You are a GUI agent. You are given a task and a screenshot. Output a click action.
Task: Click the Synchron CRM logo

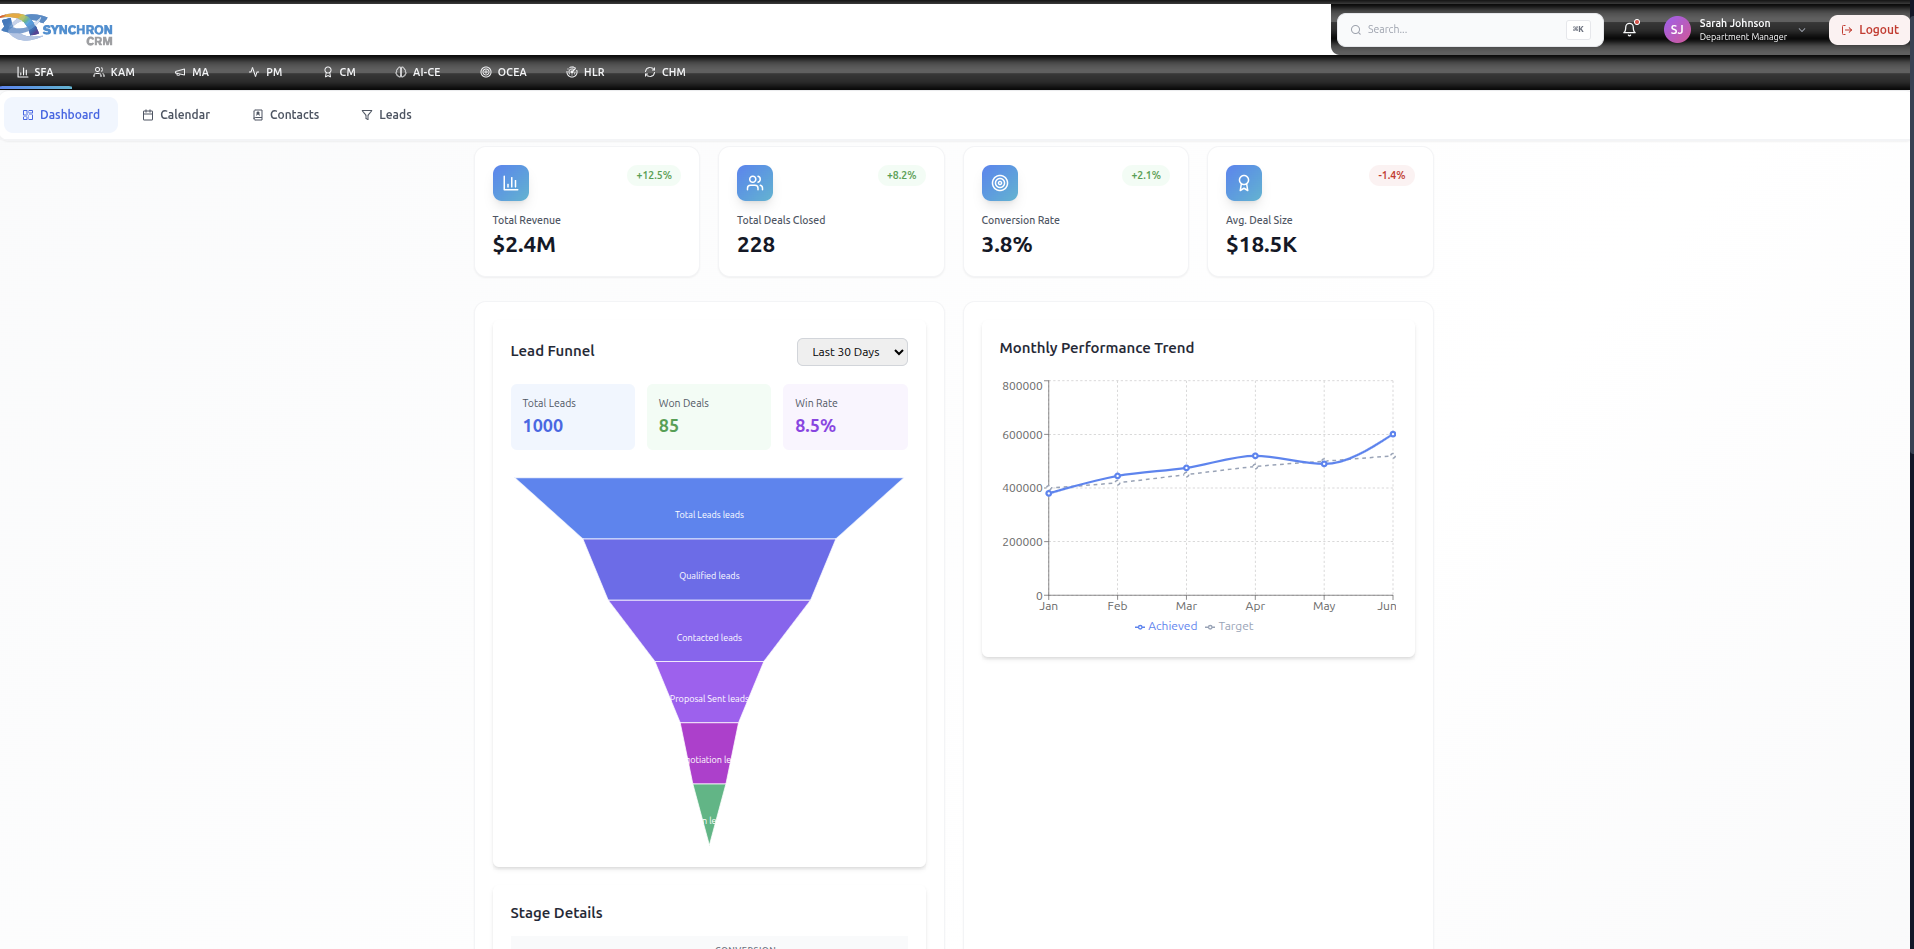(x=58, y=30)
